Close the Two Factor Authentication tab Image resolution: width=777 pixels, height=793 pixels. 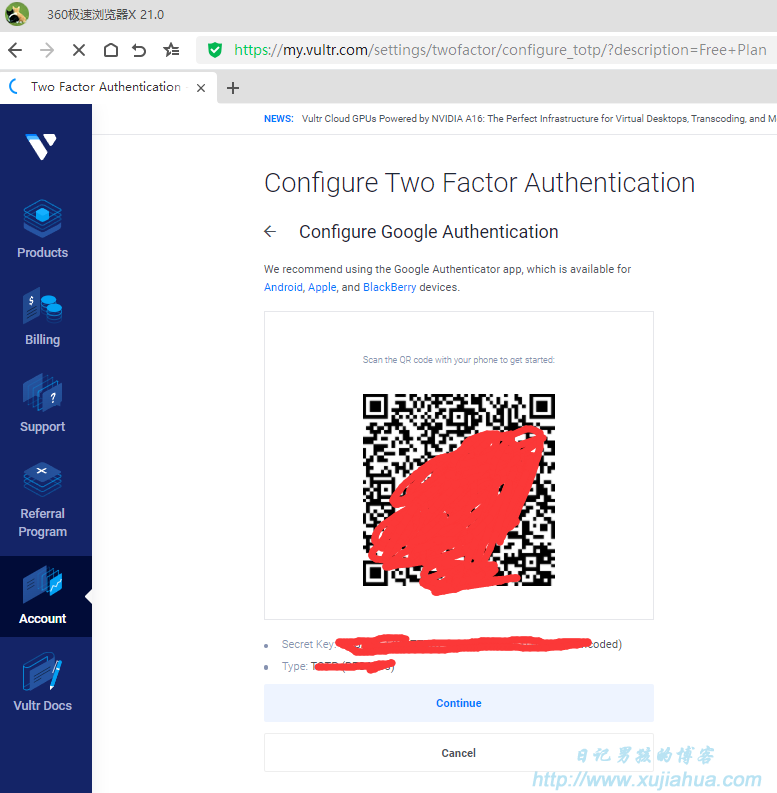[201, 88]
